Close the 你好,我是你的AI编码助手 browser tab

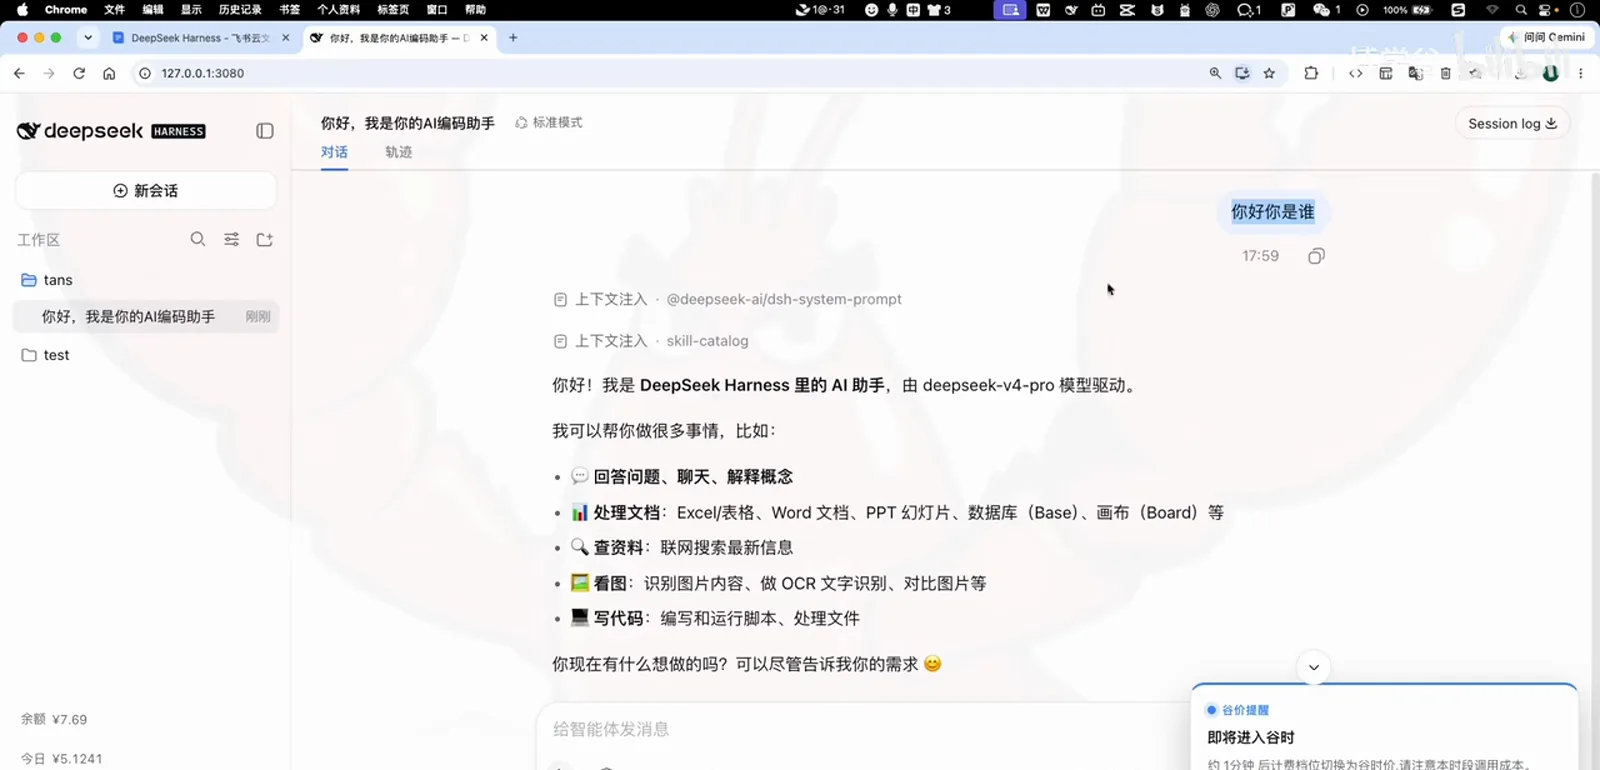484,38
